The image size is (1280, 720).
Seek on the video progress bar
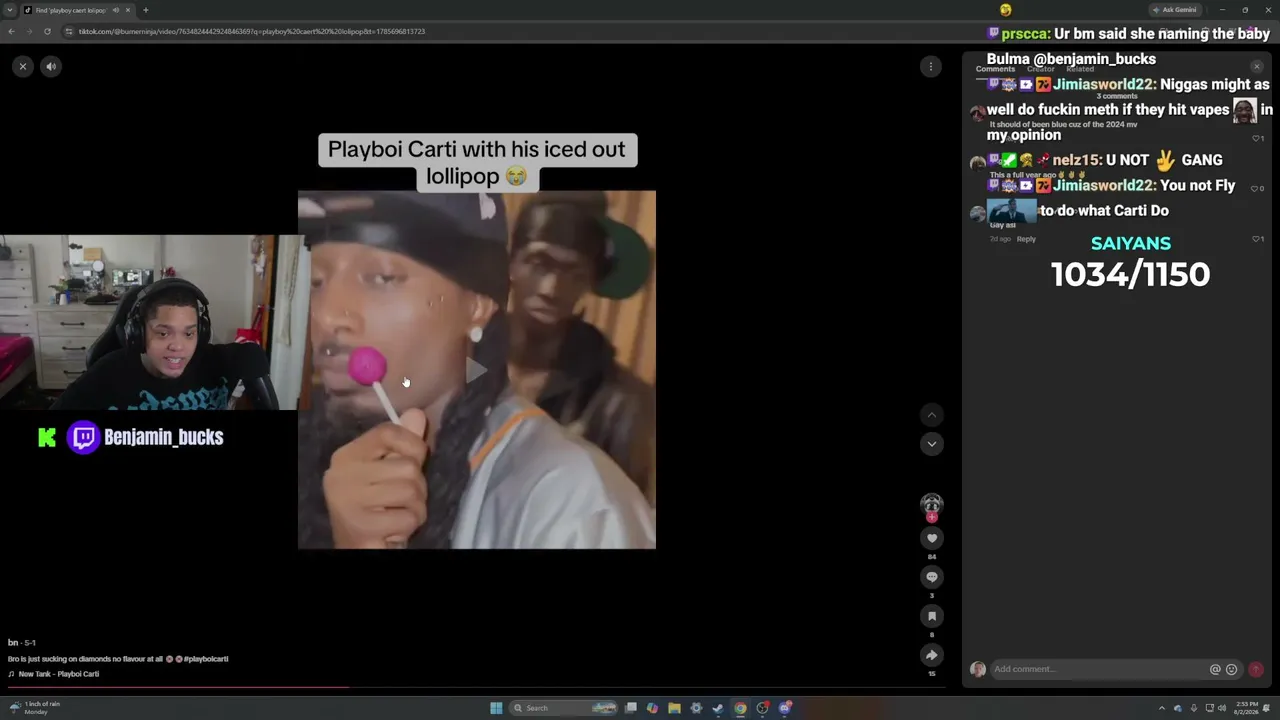pos(478,688)
